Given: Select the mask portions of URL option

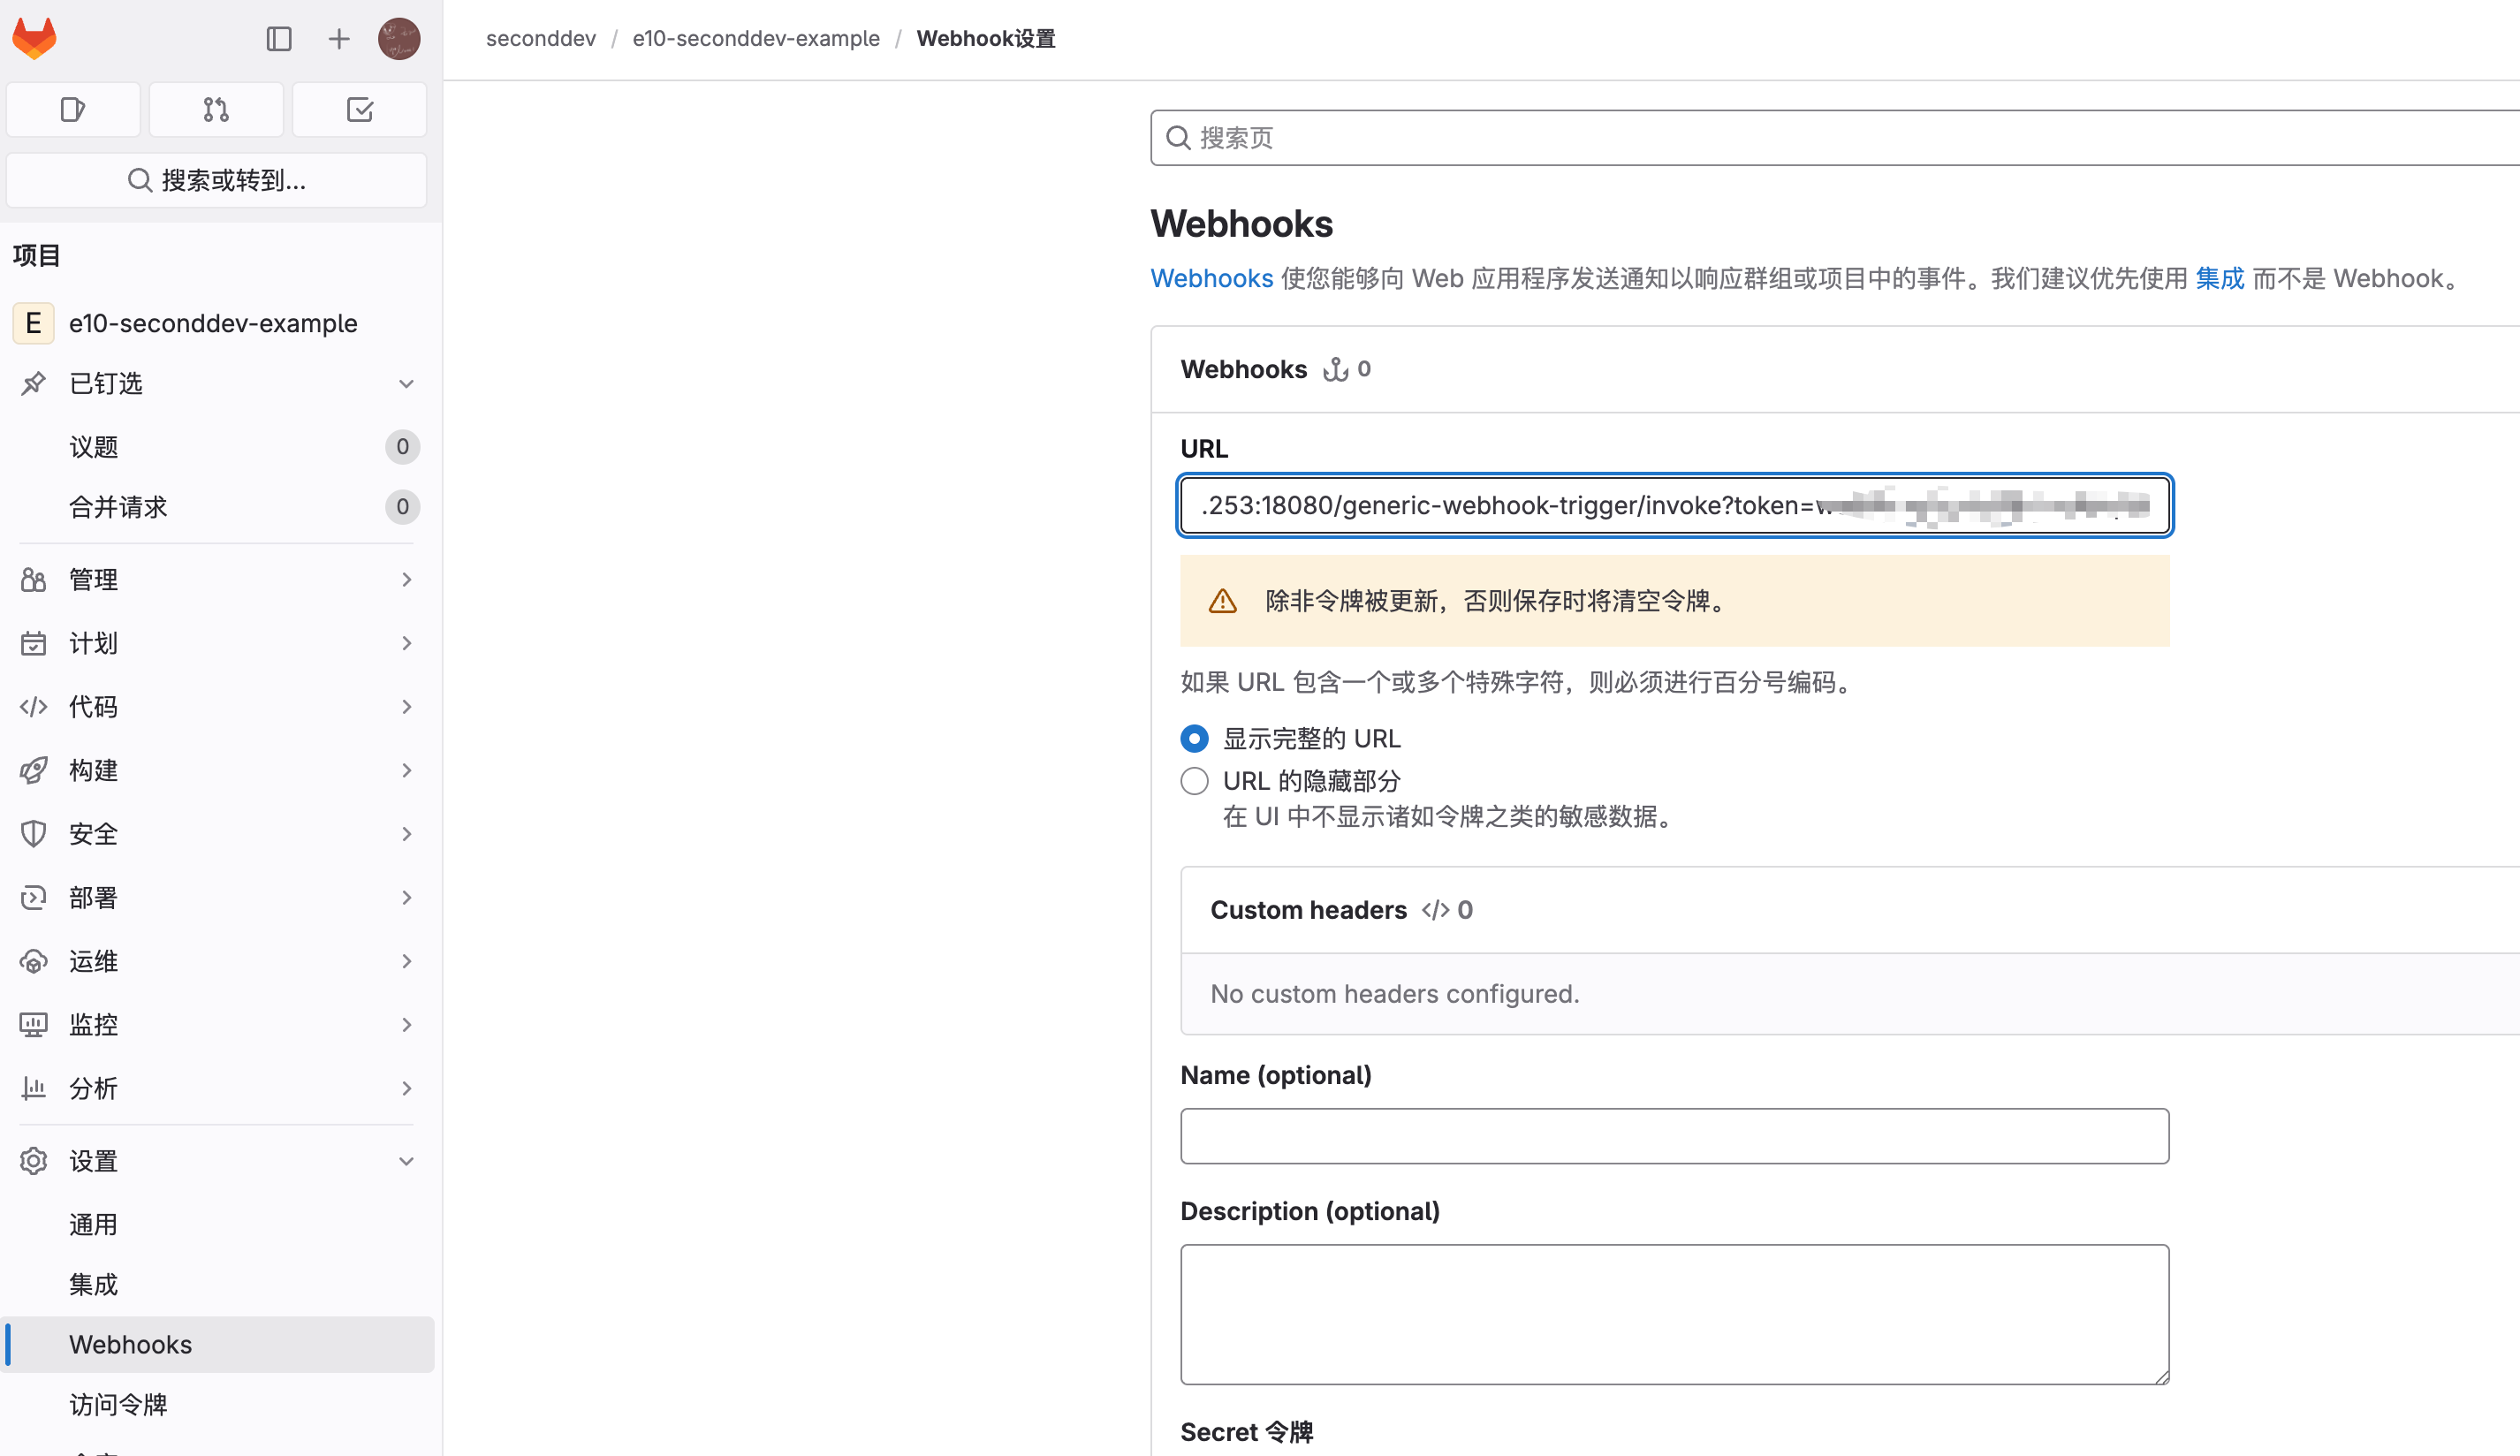Looking at the screenshot, I should tap(1194, 780).
